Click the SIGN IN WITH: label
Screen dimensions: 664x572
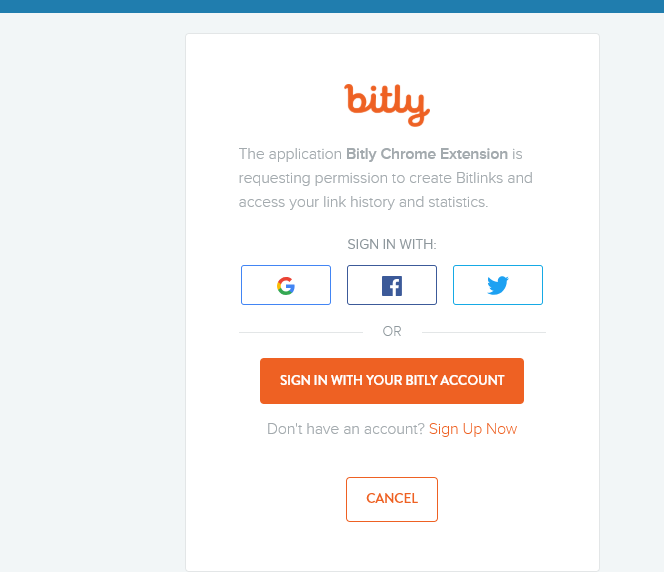pyautogui.click(x=392, y=244)
